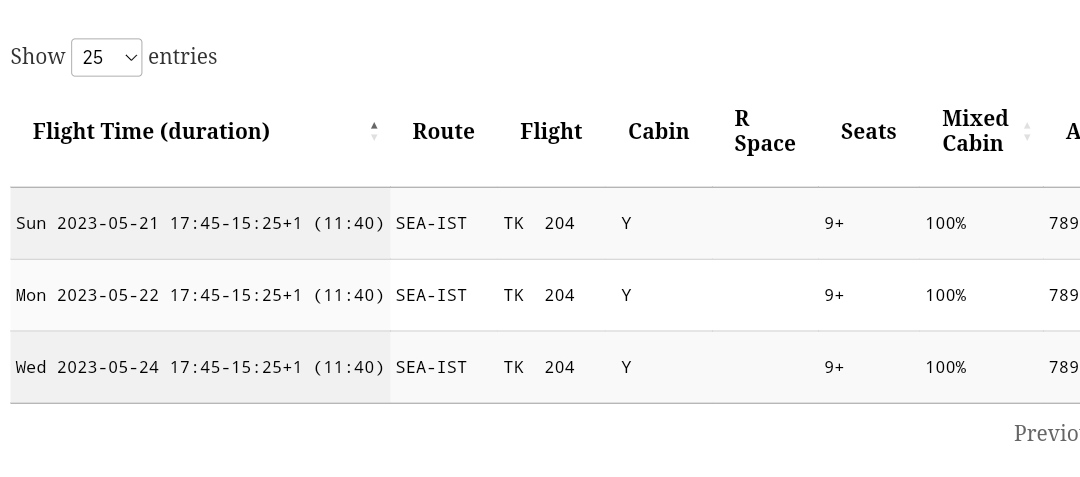Screen dimensions: 1080x477
Task: Click the Cabin column header
Action: [x=658, y=131]
